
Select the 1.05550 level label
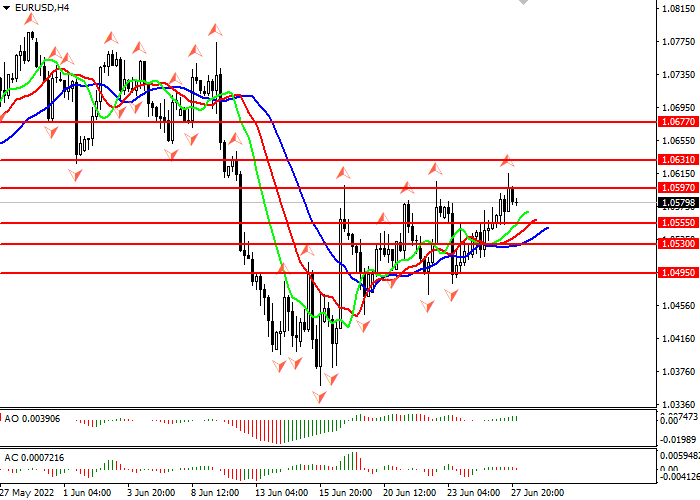(677, 223)
